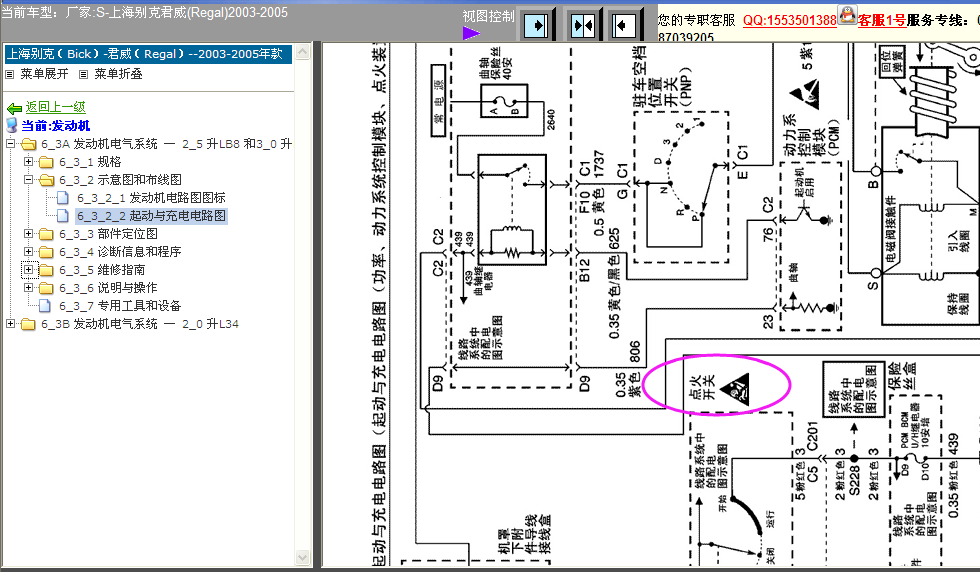Click the purple play arrow under 视图控制
The width and height of the screenshot is (980, 572).
tap(471, 33)
